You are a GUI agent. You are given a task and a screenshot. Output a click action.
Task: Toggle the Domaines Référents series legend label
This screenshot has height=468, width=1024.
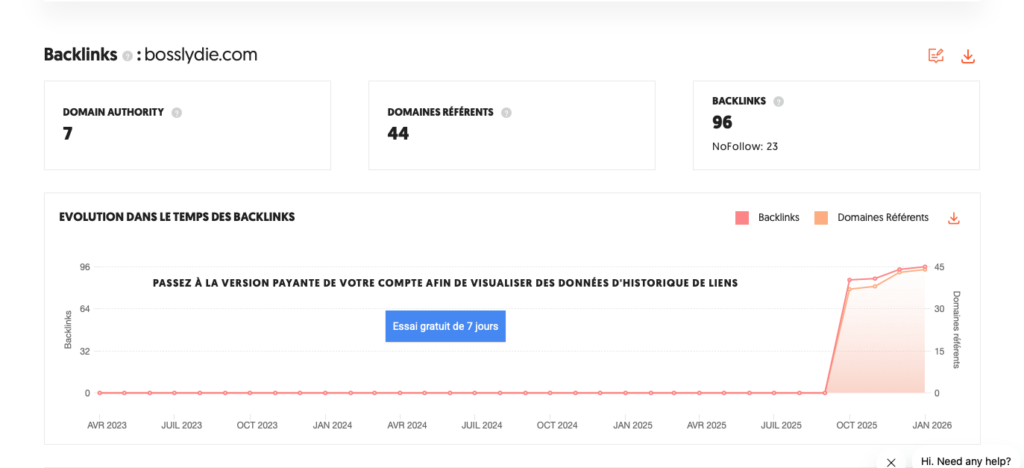click(882, 218)
